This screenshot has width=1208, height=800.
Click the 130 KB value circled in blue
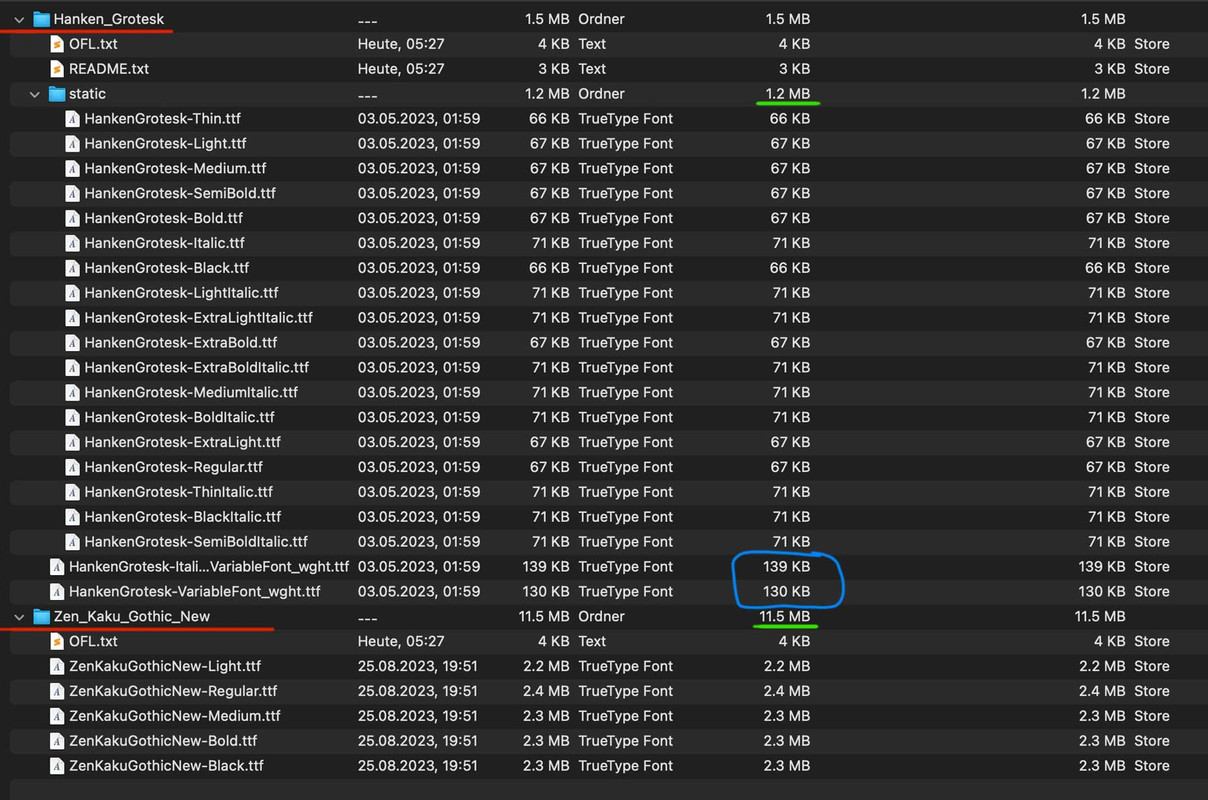(x=786, y=592)
